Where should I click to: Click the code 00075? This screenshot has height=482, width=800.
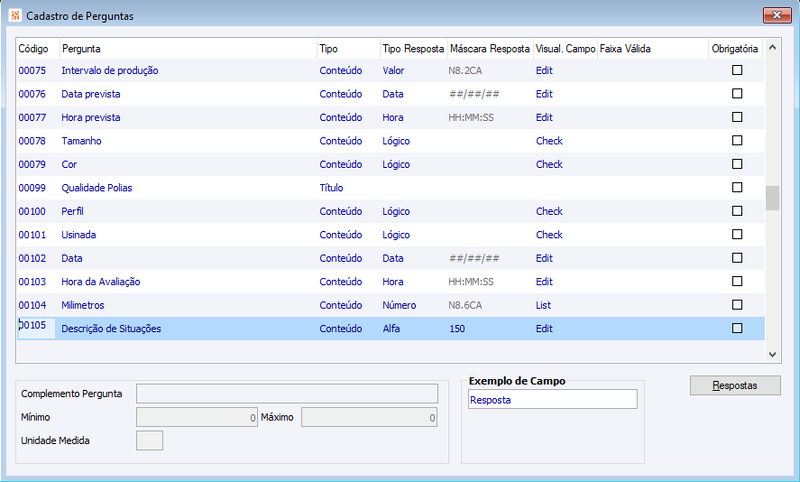tap(32, 70)
